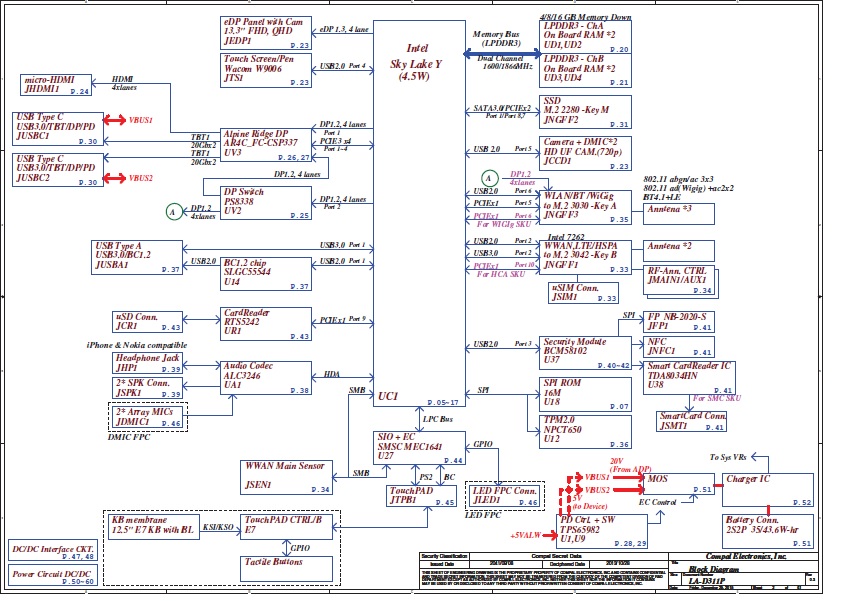Click the "SSD" M.2 2280 block

tap(586, 112)
